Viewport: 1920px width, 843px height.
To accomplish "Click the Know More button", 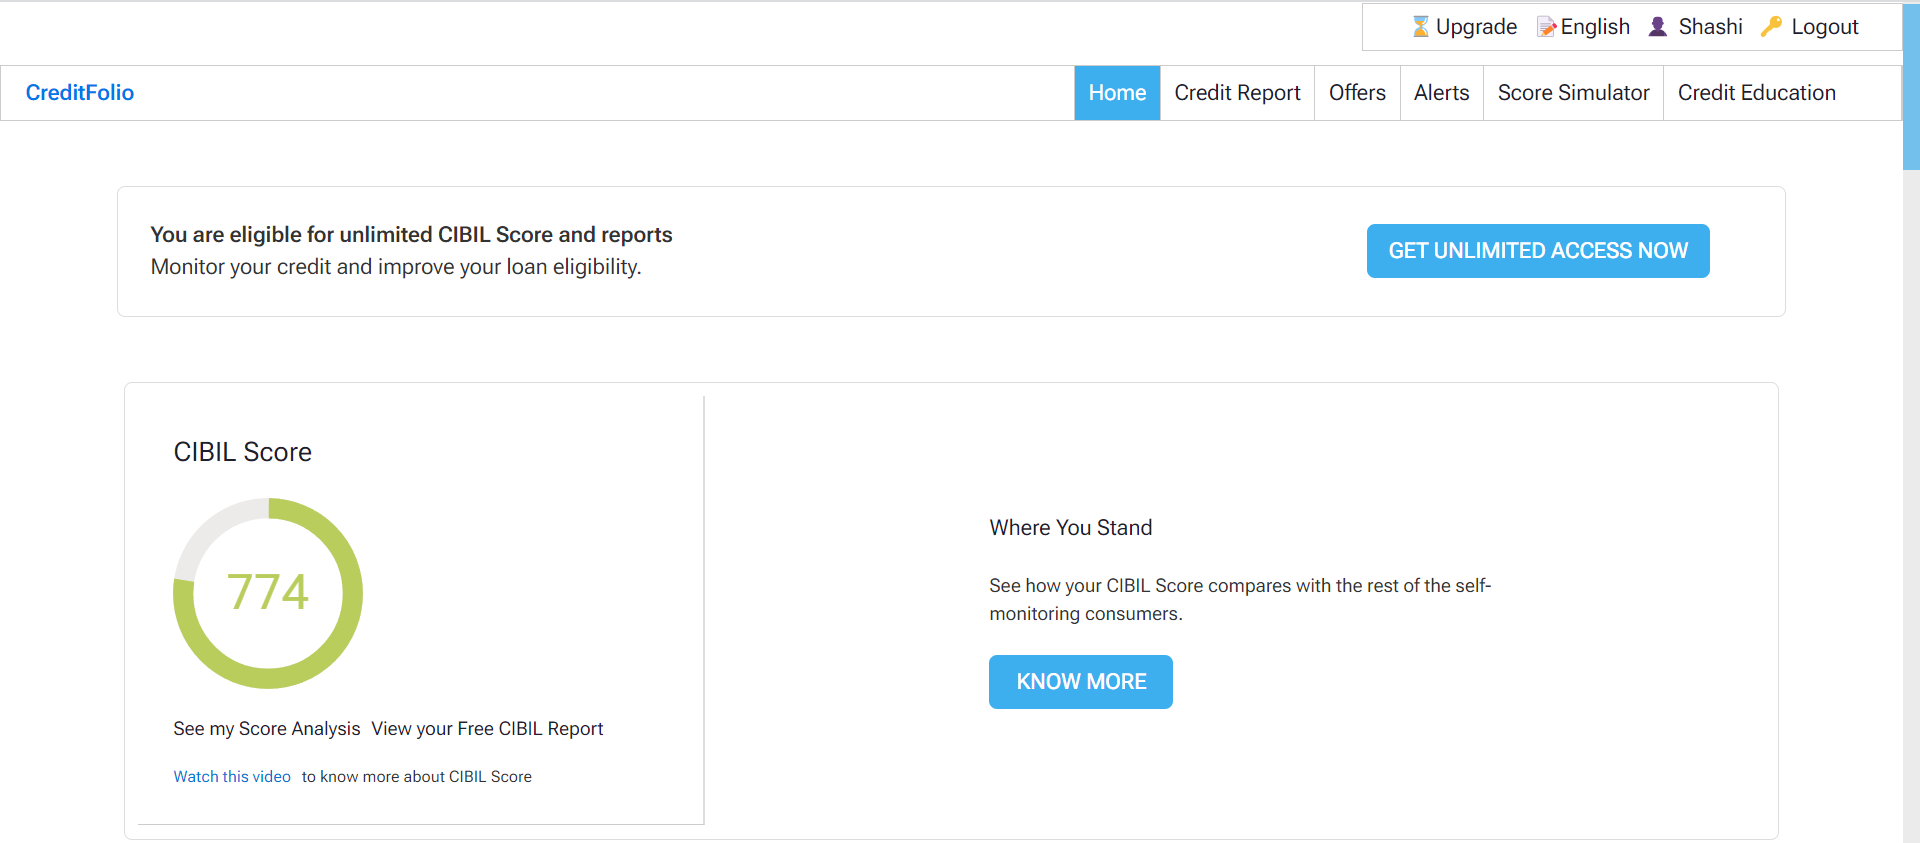I will pyautogui.click(x=1080, y=682).
